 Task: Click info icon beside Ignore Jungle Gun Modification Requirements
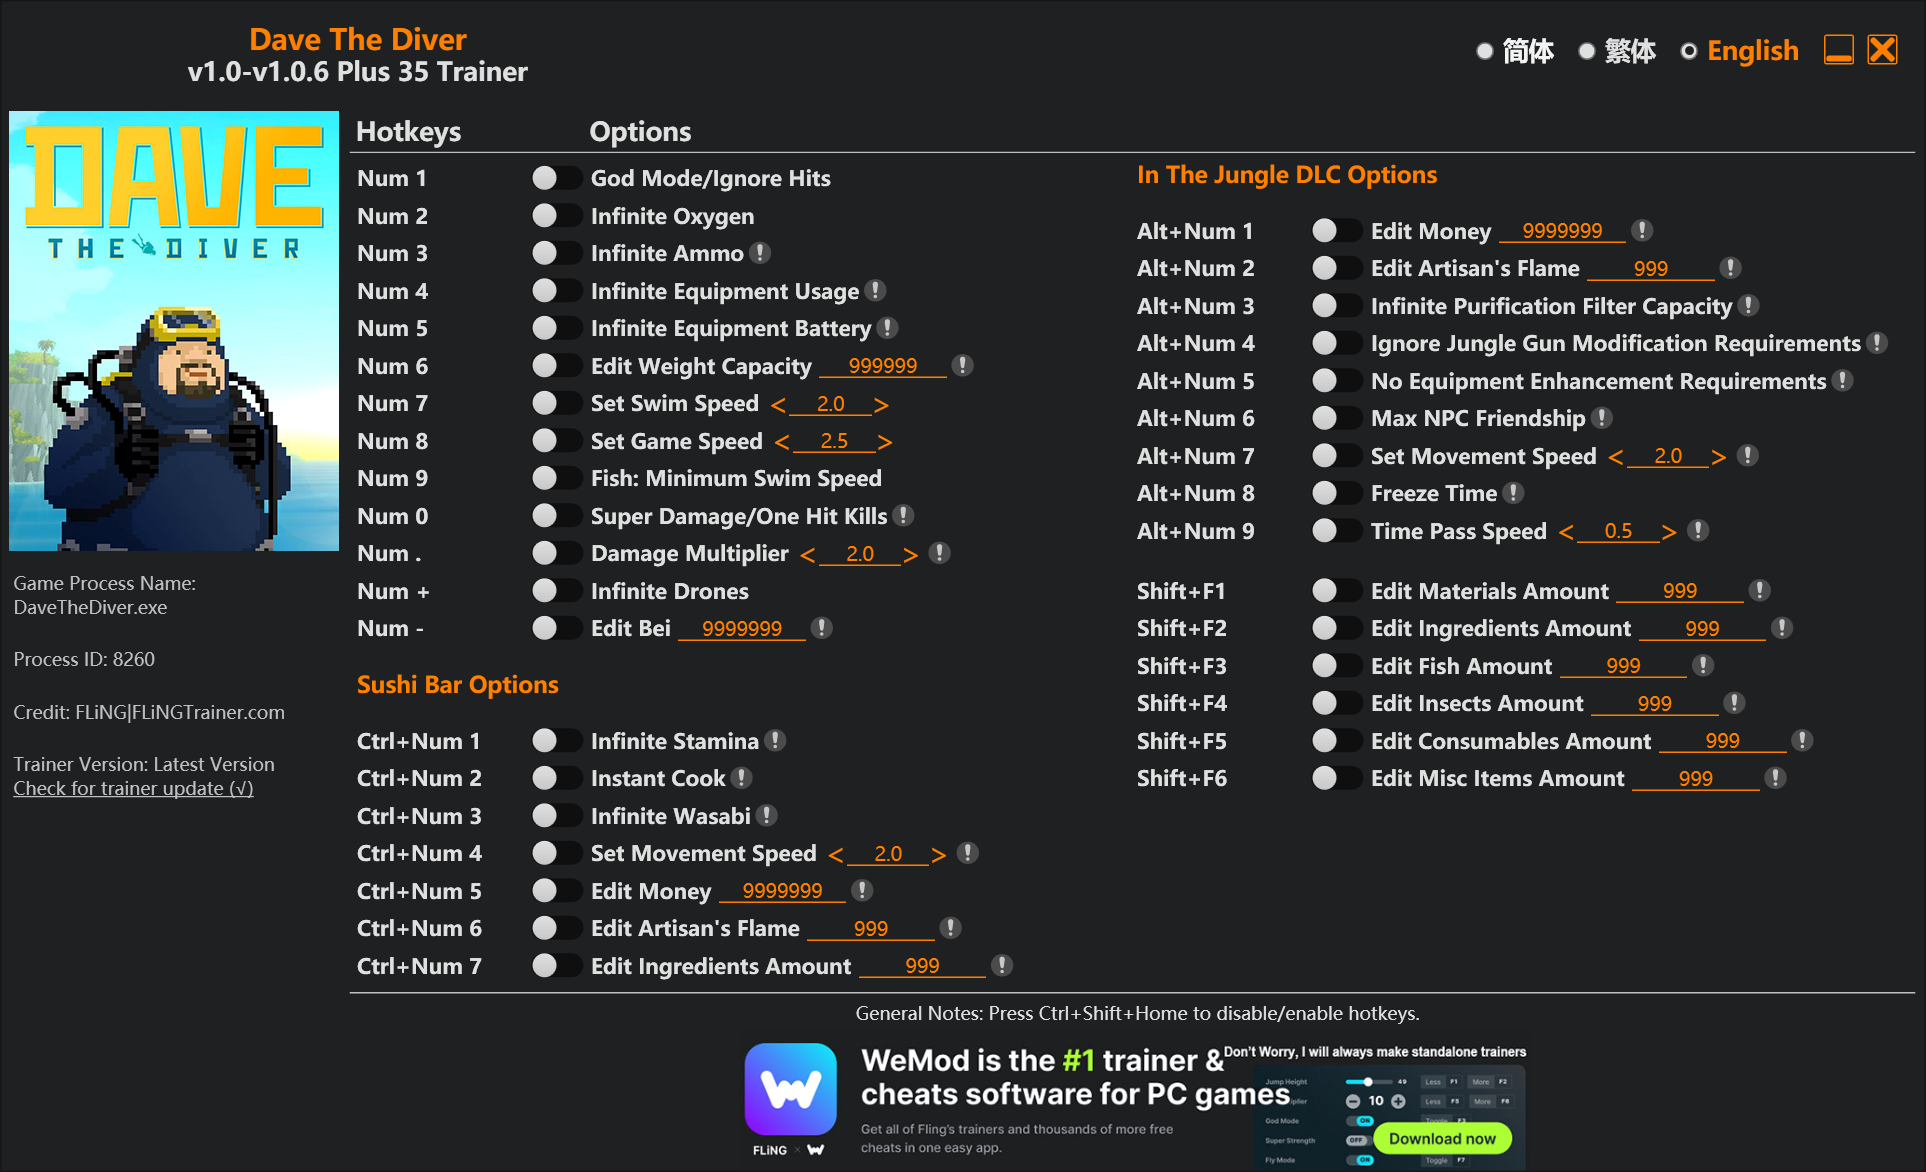click(x=1877, y=343)
